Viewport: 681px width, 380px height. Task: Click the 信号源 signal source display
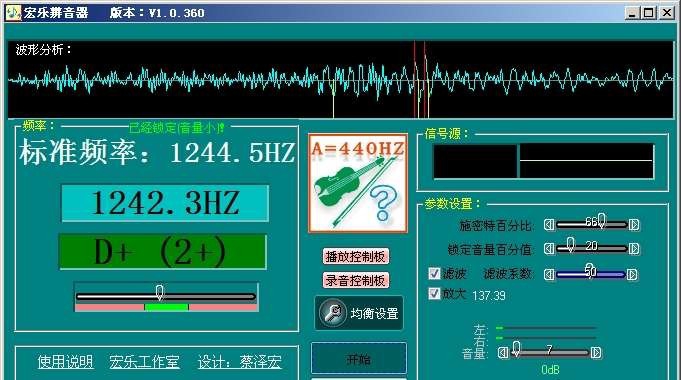click(x=543, y=161)
